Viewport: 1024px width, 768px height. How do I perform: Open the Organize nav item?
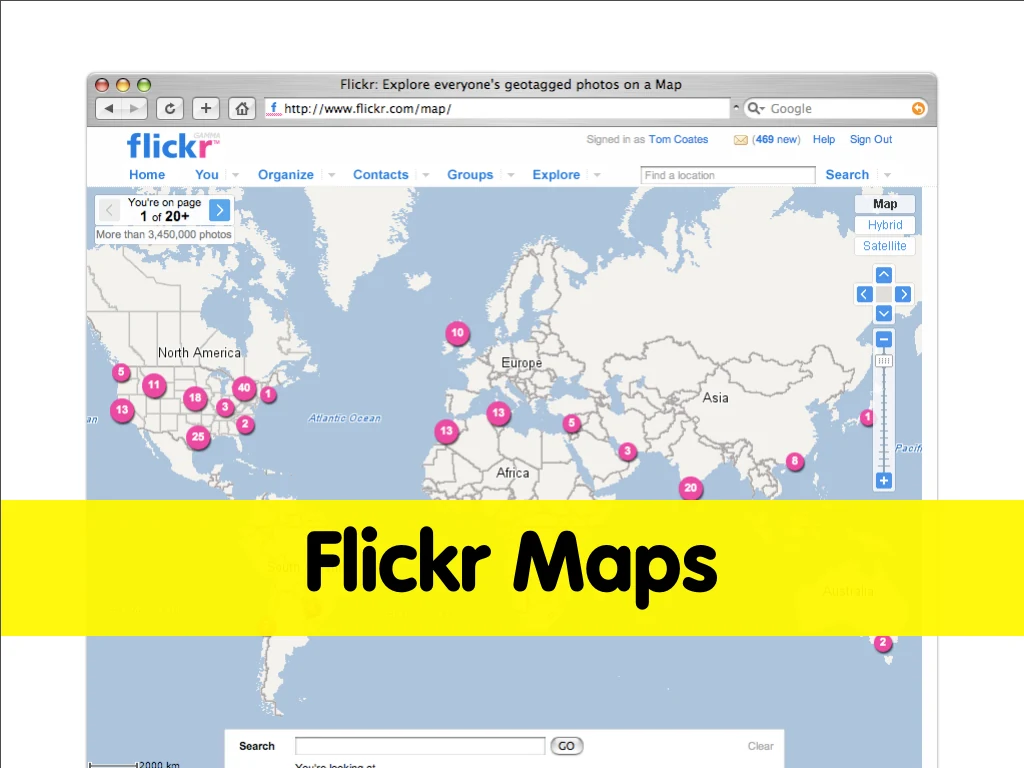tap(285, 174)
